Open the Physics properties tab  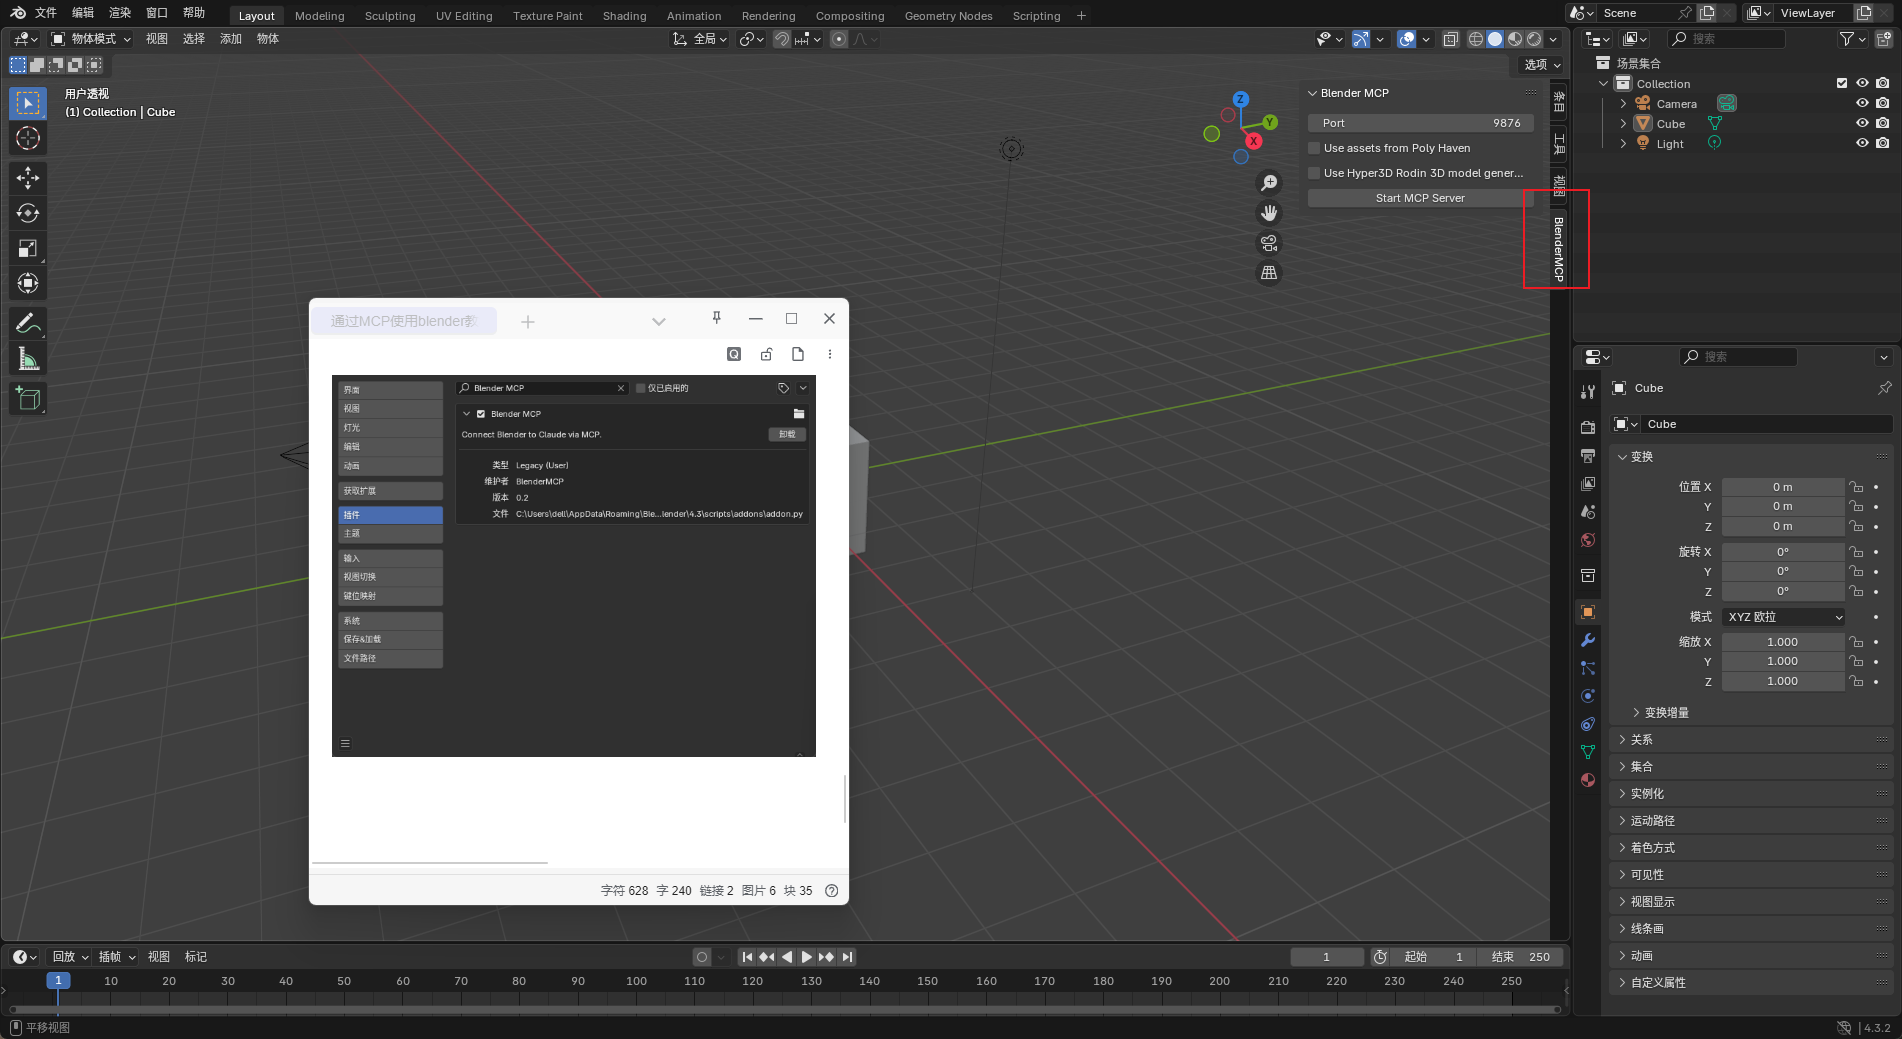[x=1588, y=695]
